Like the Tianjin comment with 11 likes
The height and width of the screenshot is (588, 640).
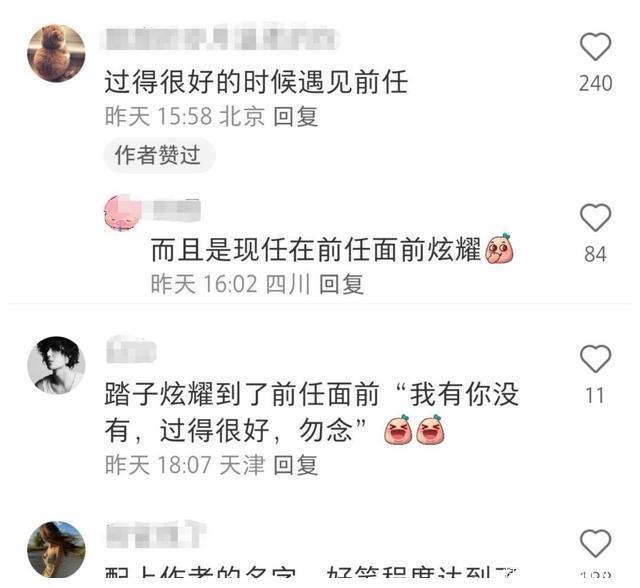tap(596, 359)
